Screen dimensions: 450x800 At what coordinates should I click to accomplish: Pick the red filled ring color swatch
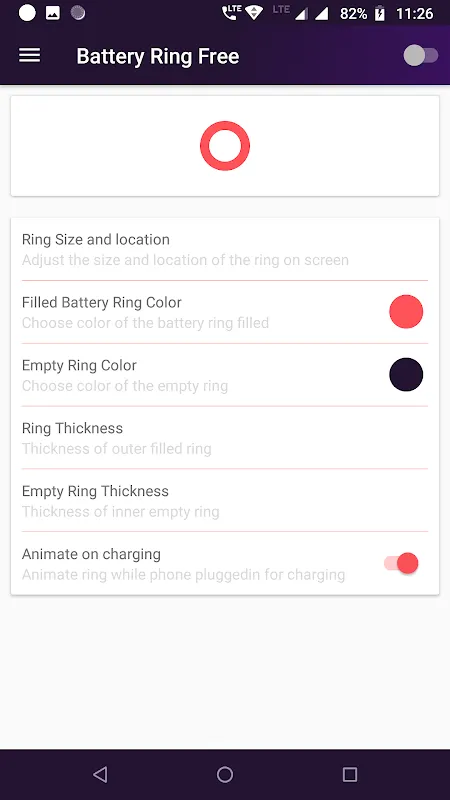[406, 311]
